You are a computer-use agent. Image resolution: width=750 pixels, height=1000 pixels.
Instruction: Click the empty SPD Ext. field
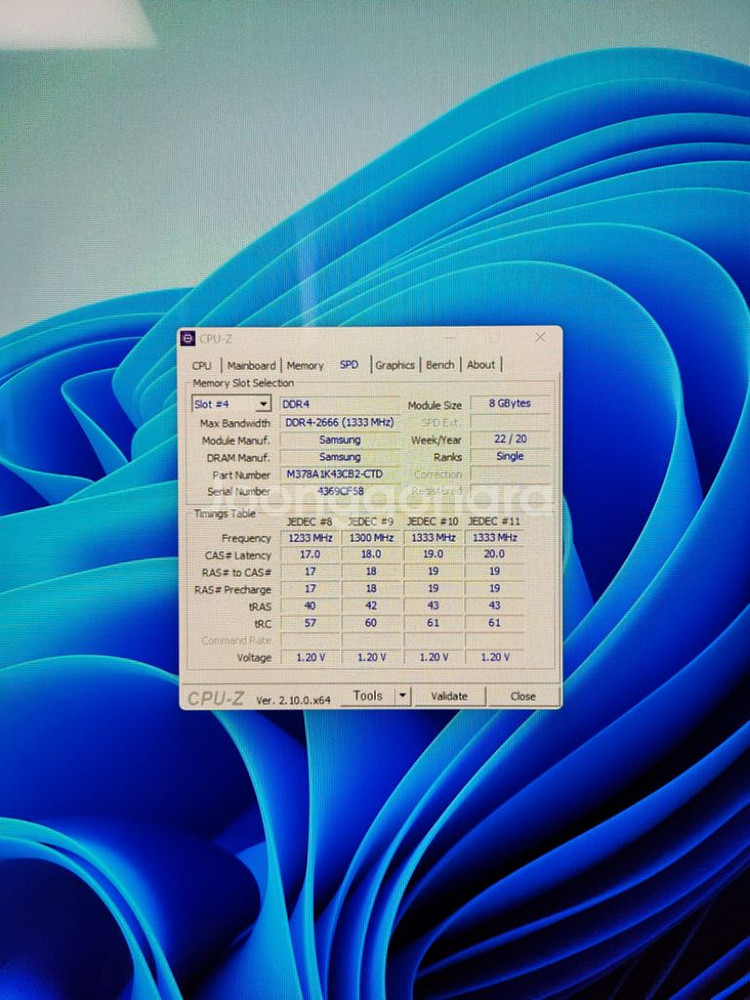510,421
